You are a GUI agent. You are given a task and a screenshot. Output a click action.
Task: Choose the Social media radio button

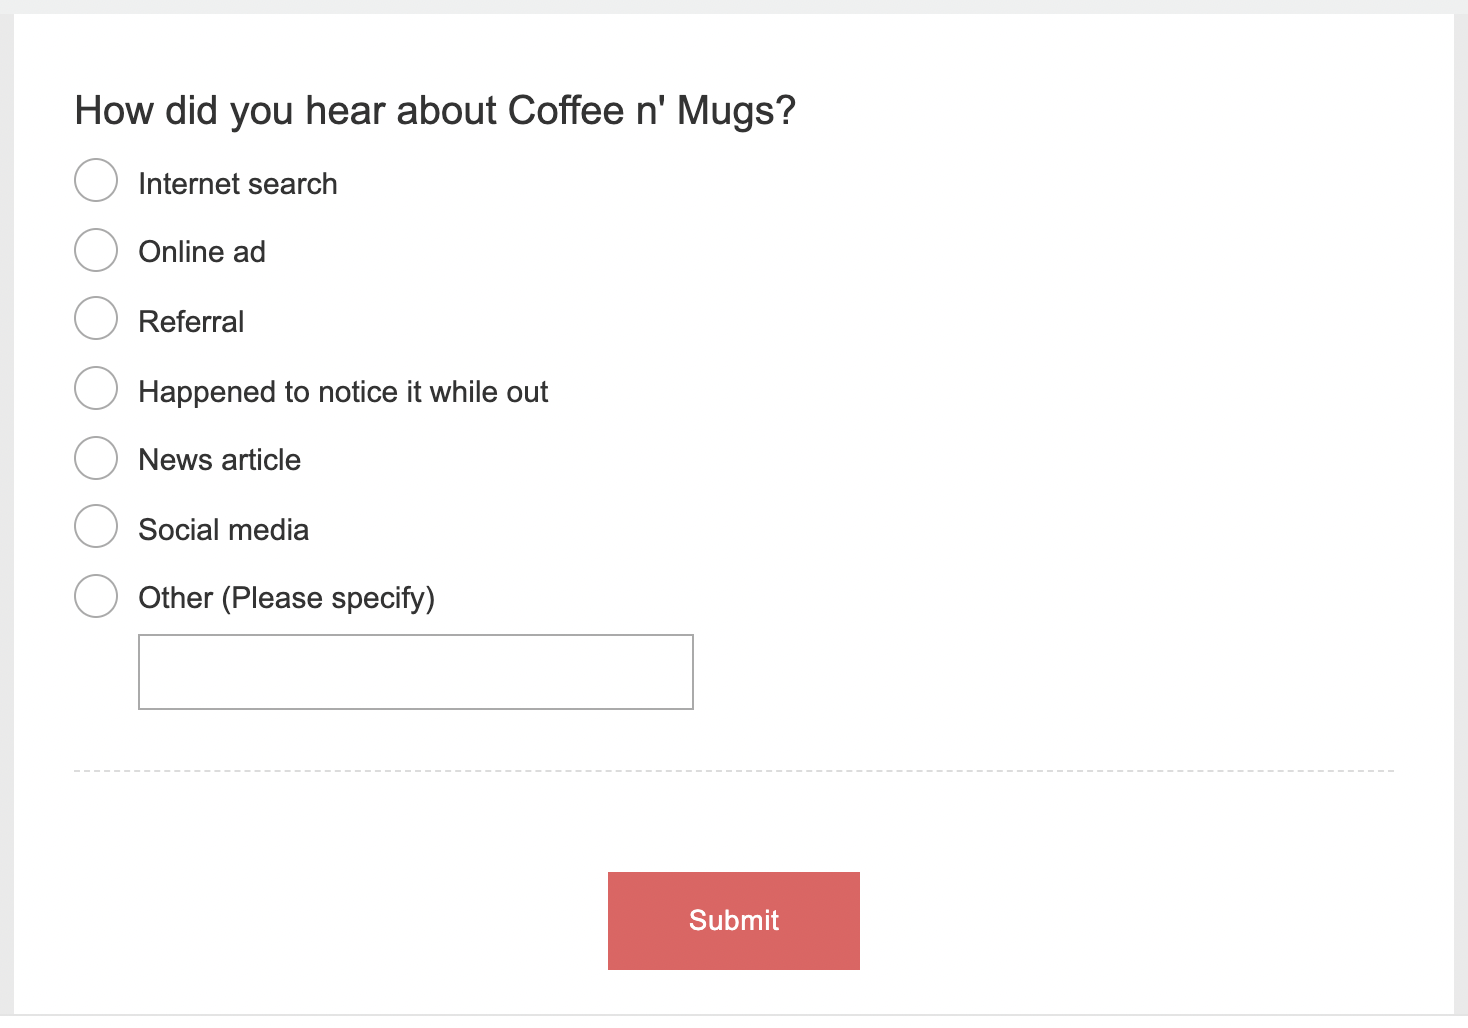(96, 527)
